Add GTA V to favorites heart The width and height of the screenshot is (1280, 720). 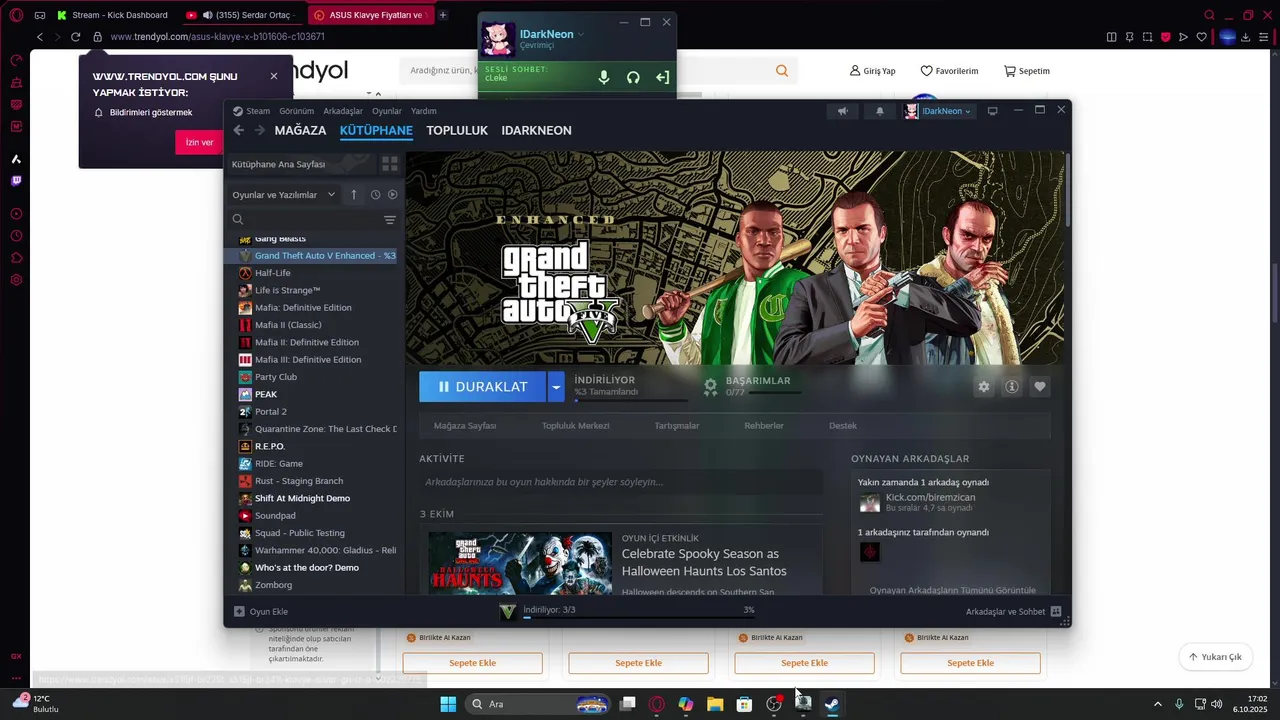[1040, 387]
